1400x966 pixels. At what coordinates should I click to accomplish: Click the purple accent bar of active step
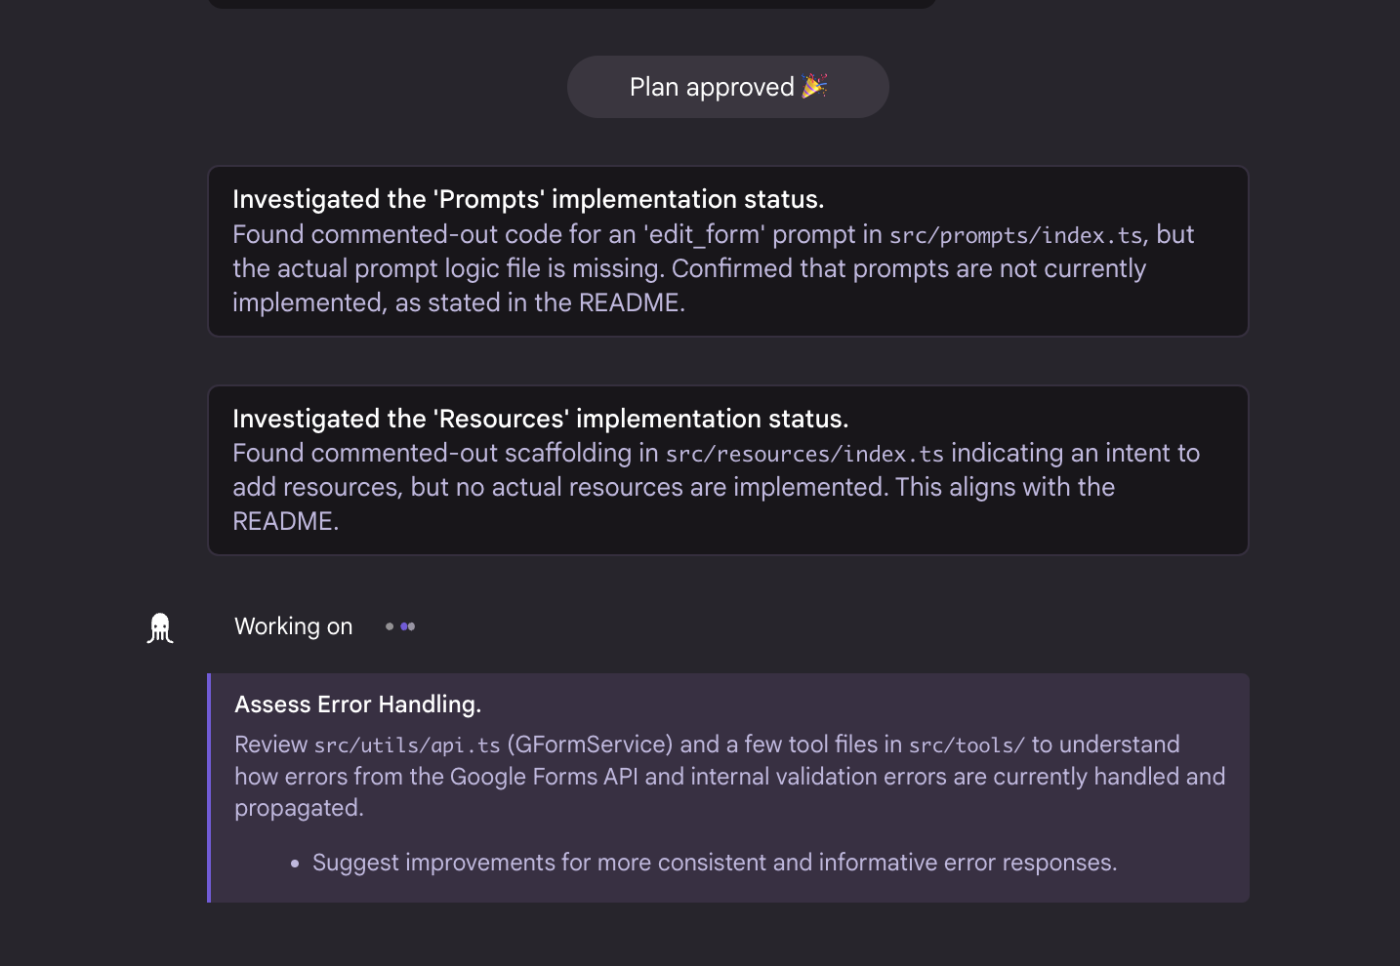tap(209, 788)
